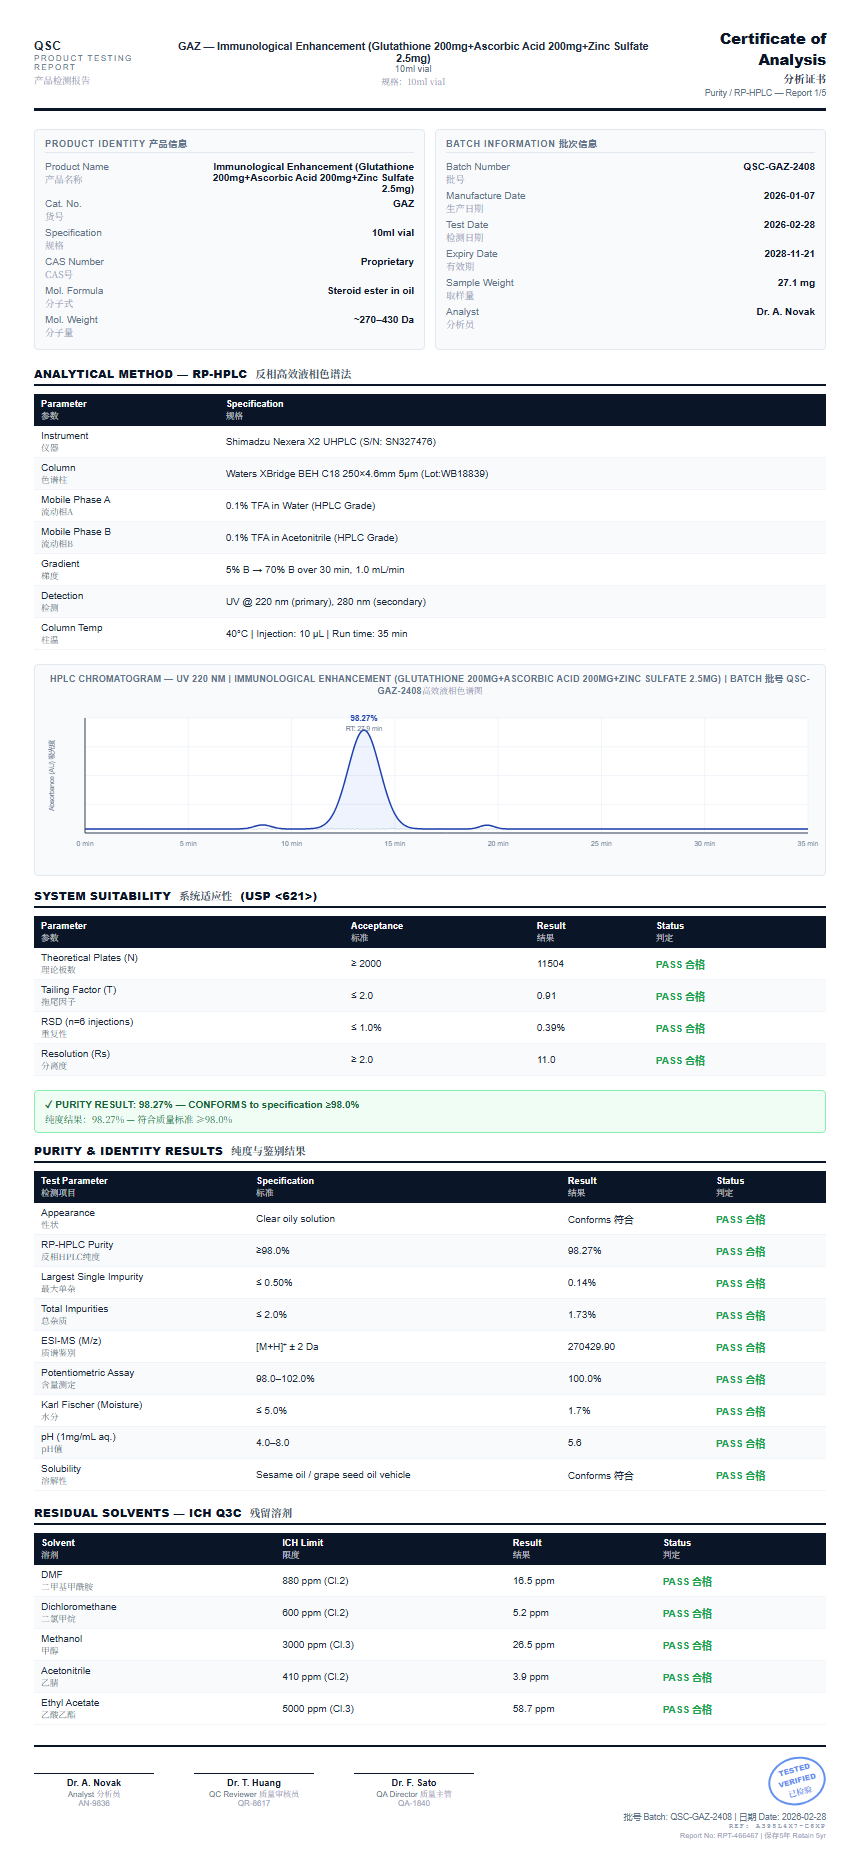Click pH result '5.6'
The height and width of the screenshot is (1868, 860).
point(575,1443)
